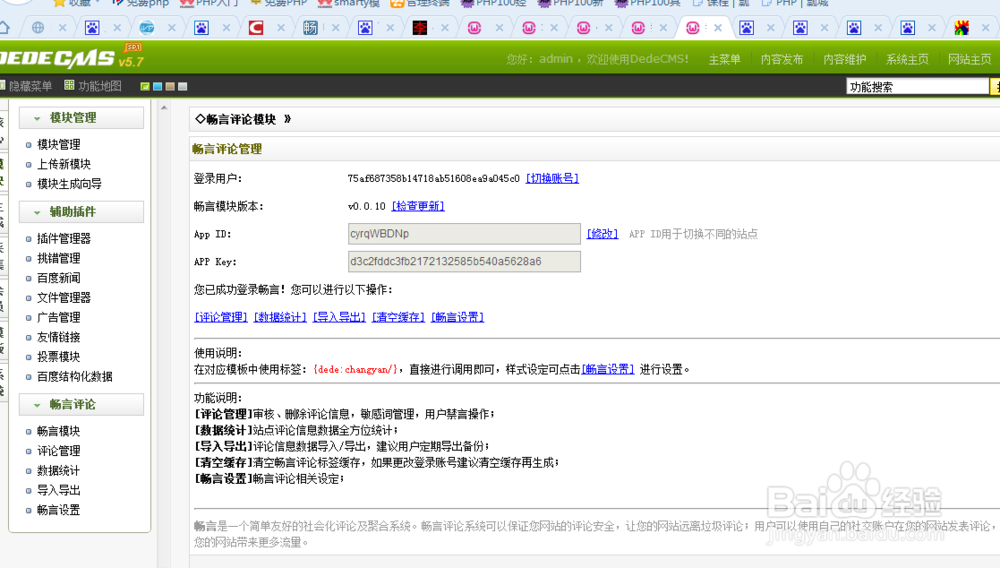Image resolution: width=1000 pixels, height=568 pixels.
Task: Choose the tan theme color swatch
Action: point(170,86)
